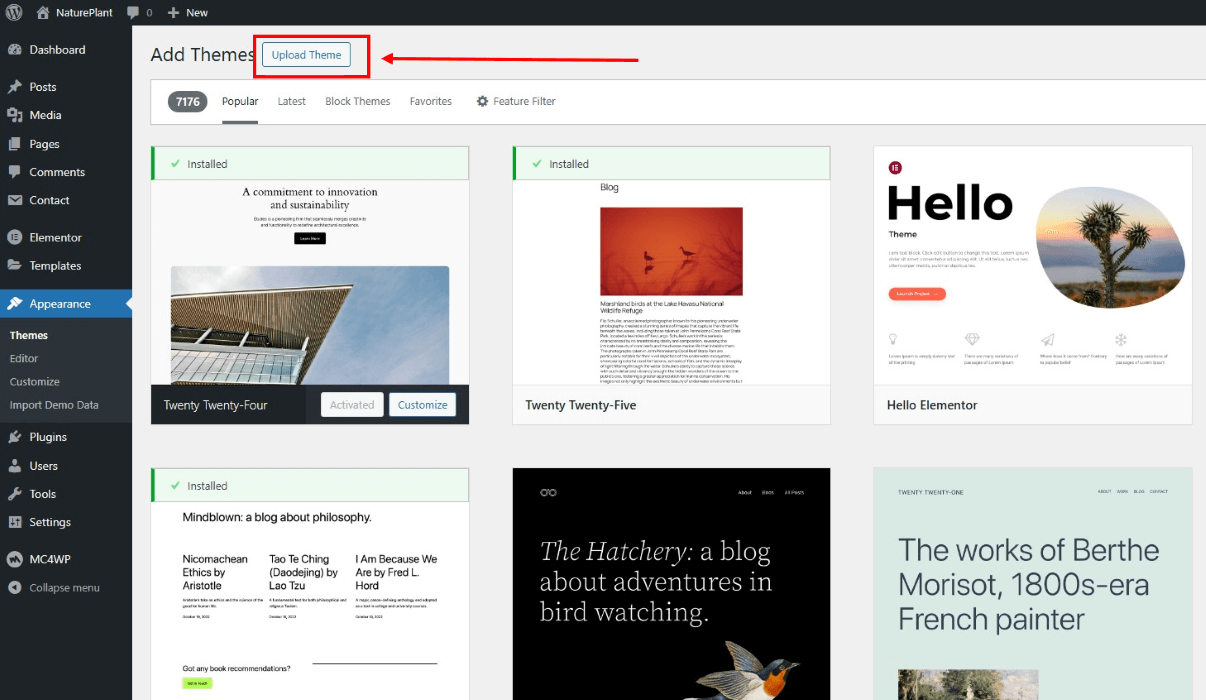Click the Elementor logo icon

point(15,237)
